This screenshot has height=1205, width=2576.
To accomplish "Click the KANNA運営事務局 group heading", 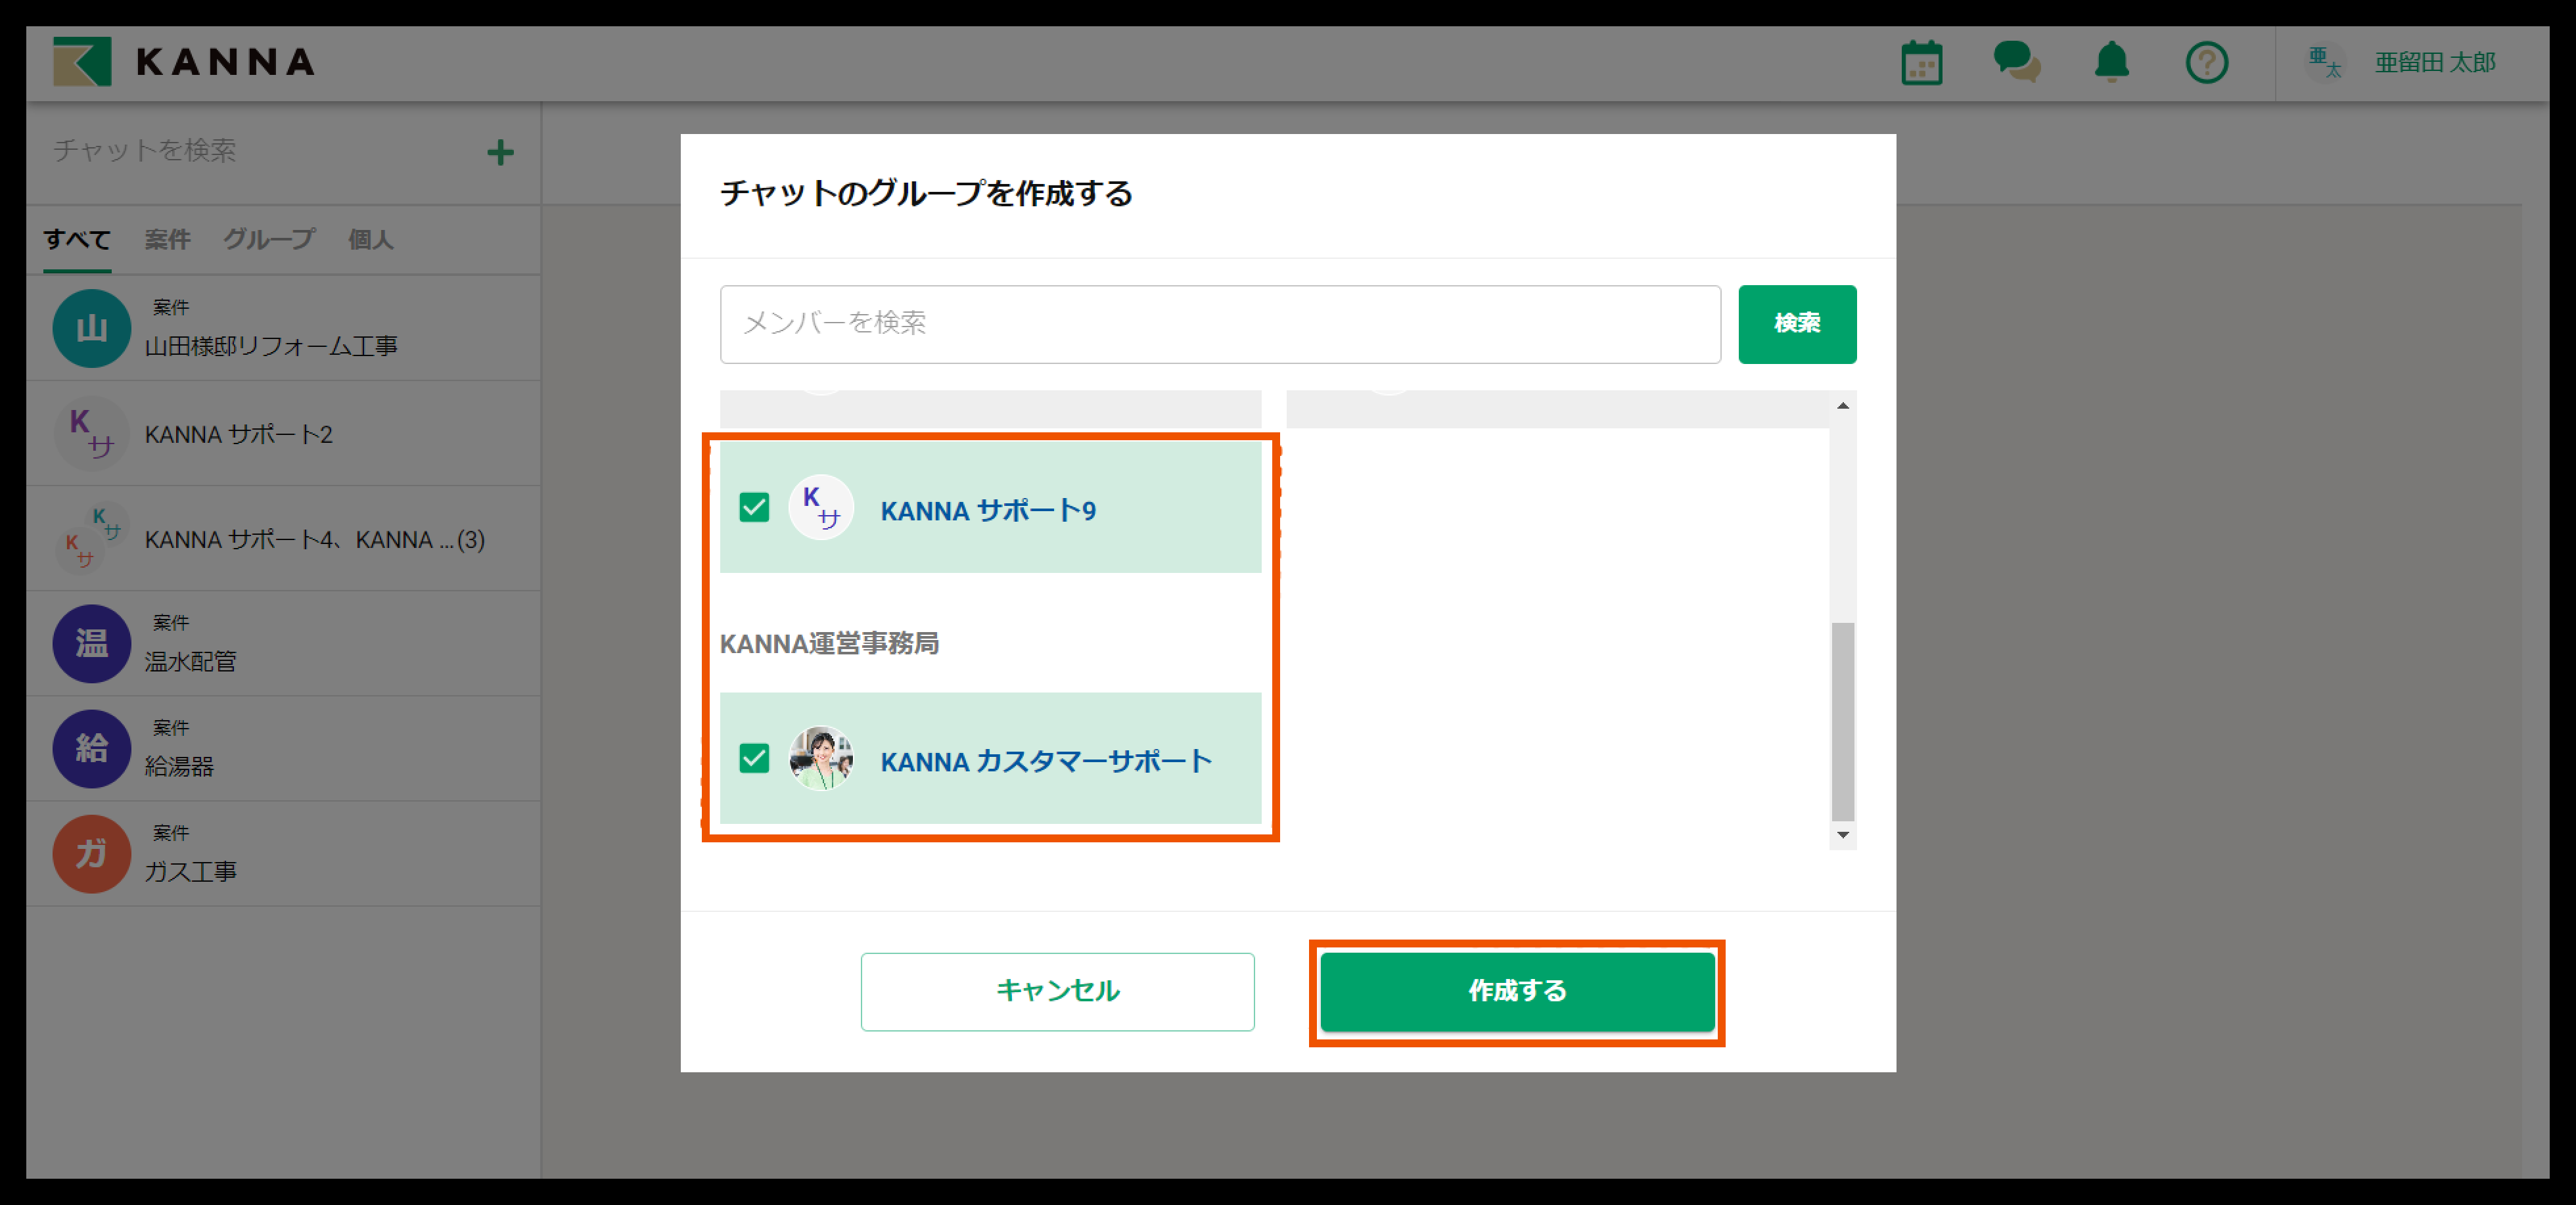I will (x=829, y=643).
